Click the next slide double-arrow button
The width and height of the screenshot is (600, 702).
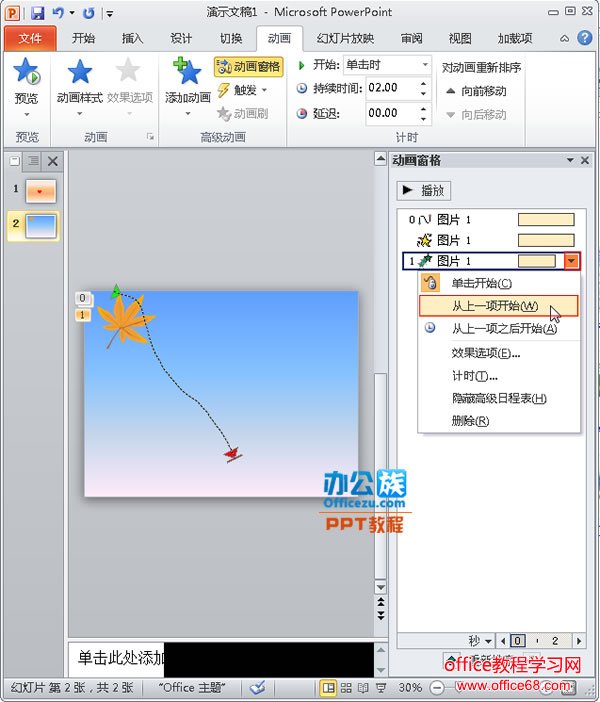pyautogui.click(x=381, y=615)
